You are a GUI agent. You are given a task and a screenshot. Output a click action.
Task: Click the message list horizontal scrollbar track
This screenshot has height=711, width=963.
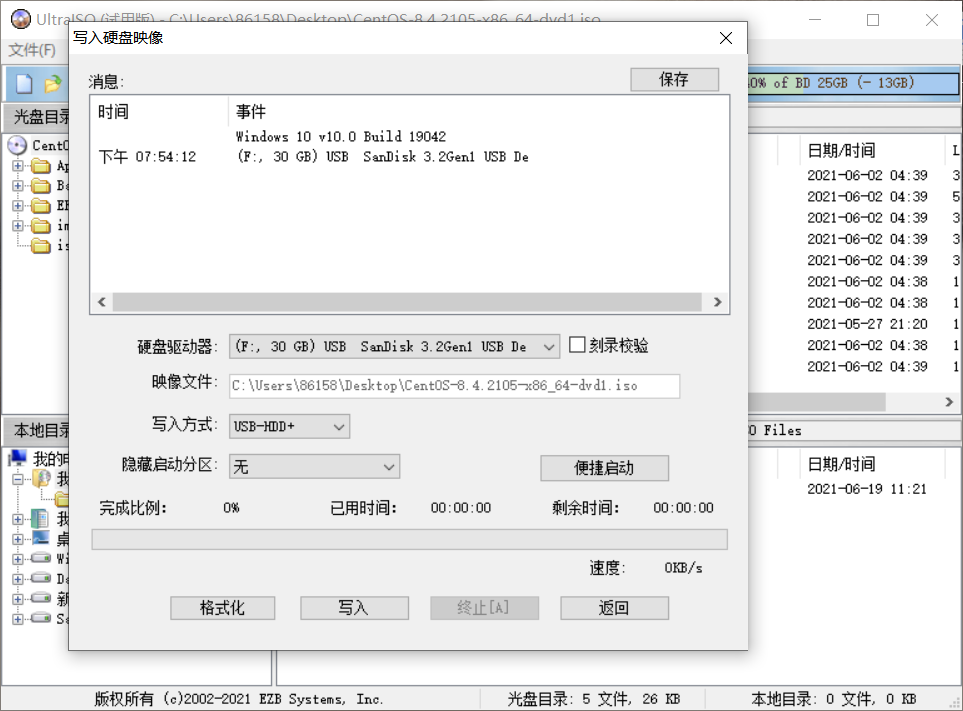407,302
